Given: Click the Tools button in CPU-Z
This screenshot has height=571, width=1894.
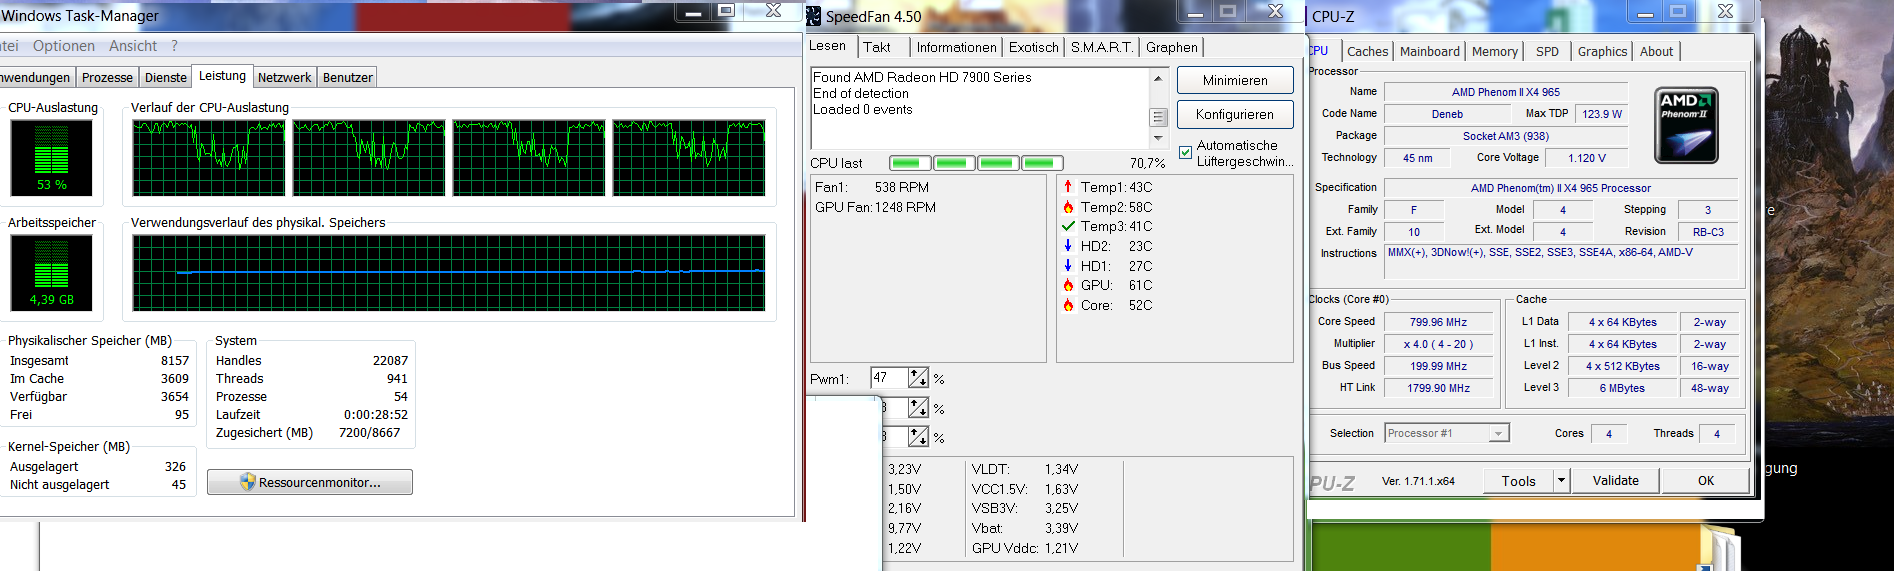Looking at the screenshot, I should pyautogui.click(x=1518, y=481).
